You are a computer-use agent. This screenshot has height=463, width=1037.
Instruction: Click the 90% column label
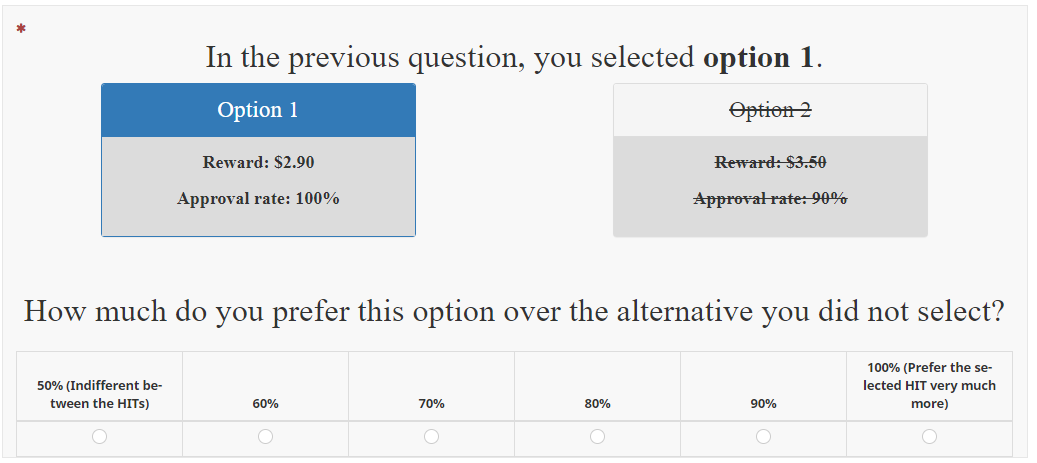pyautogui.click(x=763, y=404)
